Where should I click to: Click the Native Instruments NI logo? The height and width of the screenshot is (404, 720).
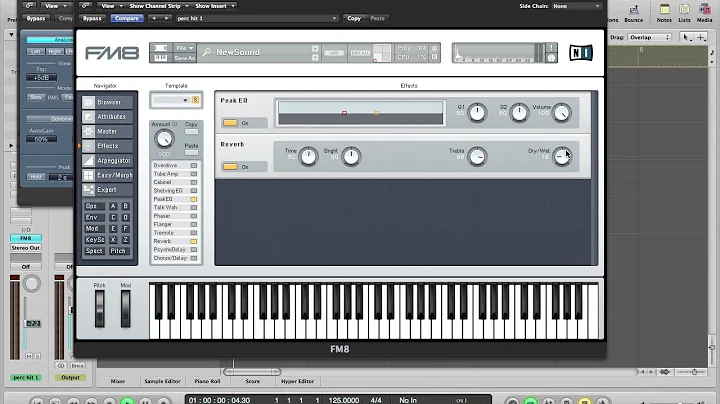coord(581,53)
